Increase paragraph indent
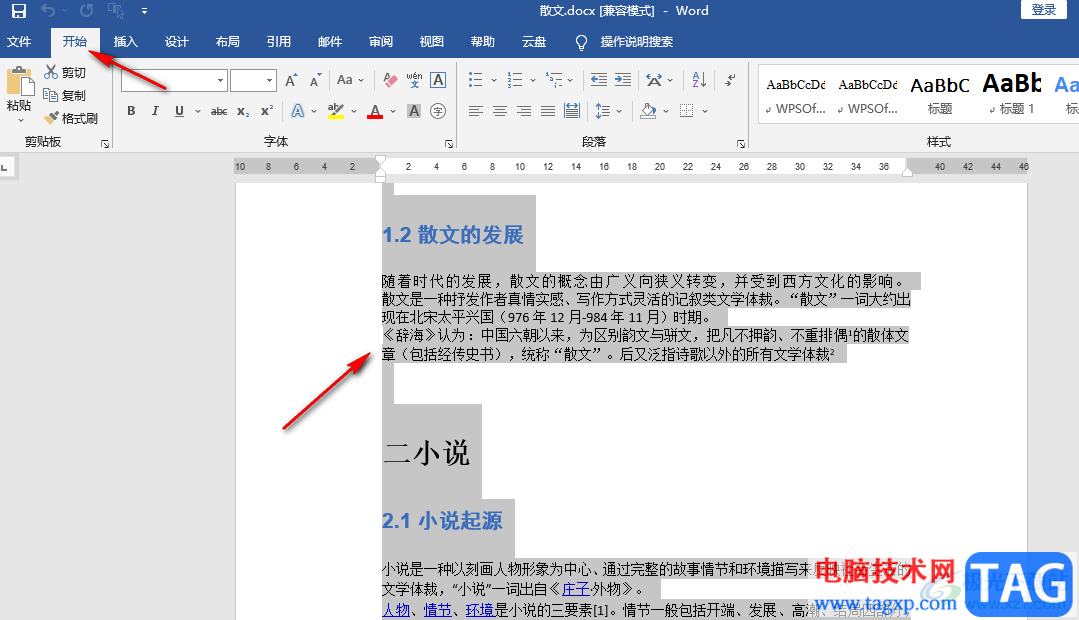The image size is (1079, 620). click(x=623, y=81)
